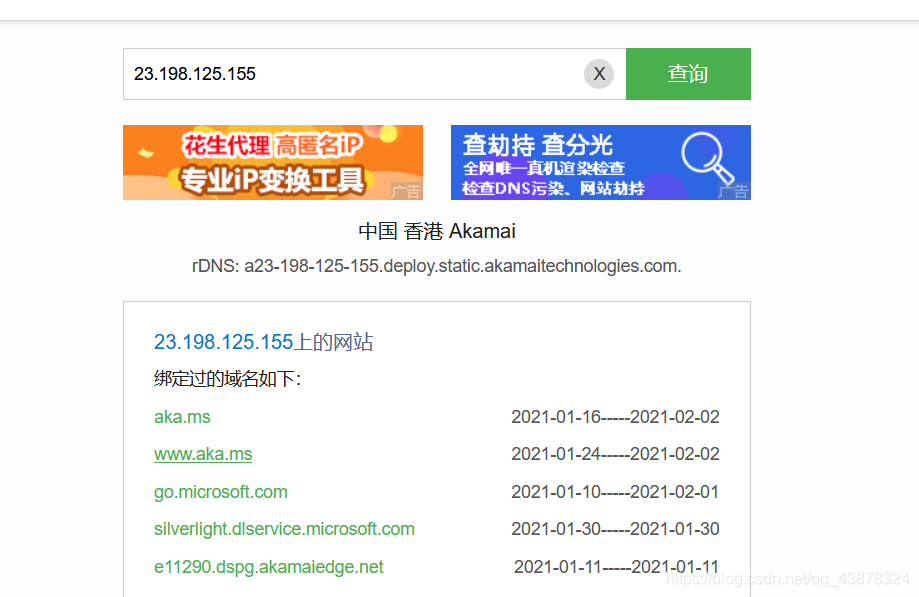Select date range 2021-01-16-----2021-02-02
The image size is (919, 597).
point(615,417)
